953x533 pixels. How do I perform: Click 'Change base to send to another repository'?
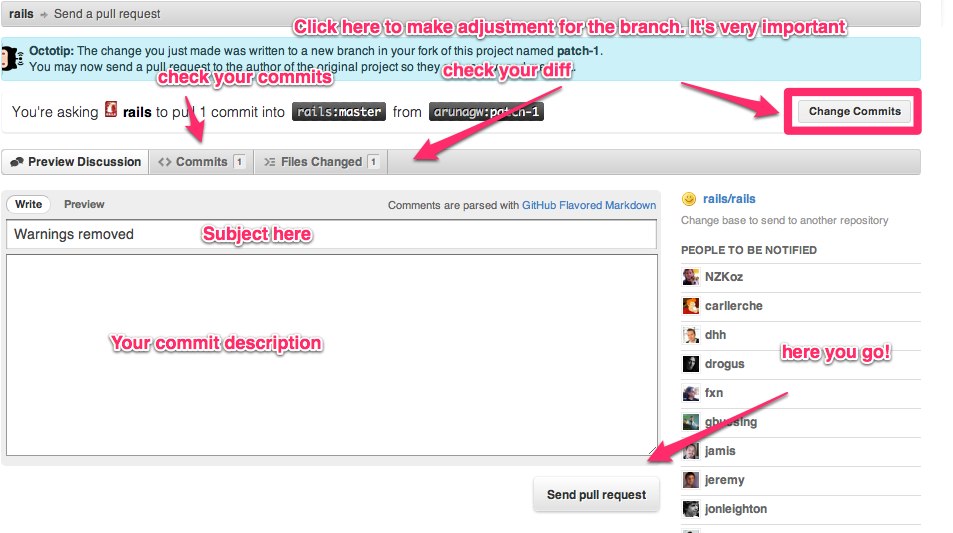785,220
